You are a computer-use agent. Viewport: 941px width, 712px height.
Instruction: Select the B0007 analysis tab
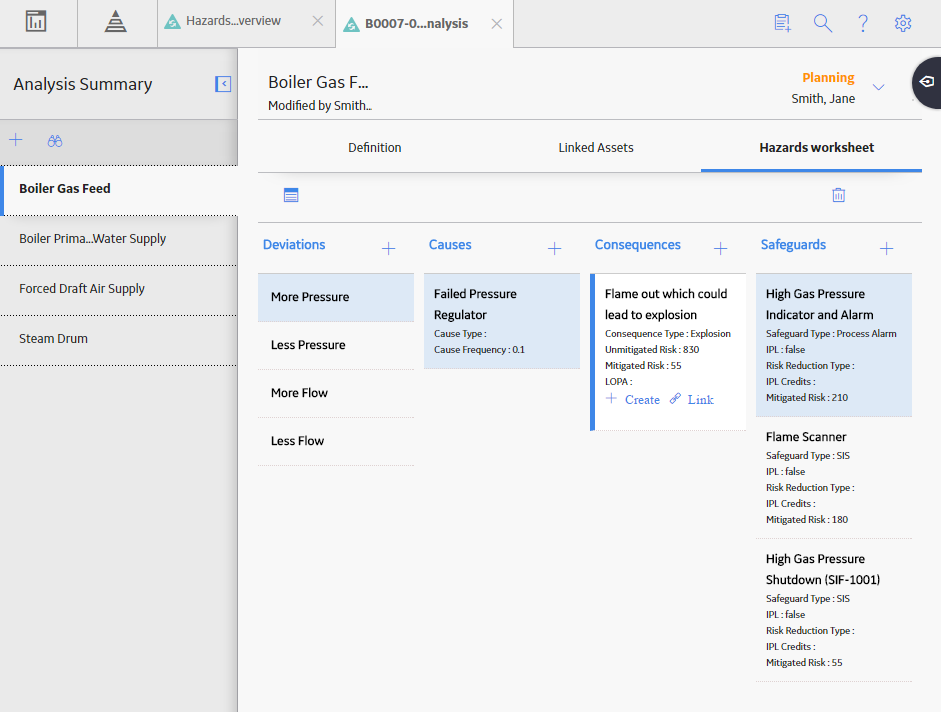coord(416,24)
